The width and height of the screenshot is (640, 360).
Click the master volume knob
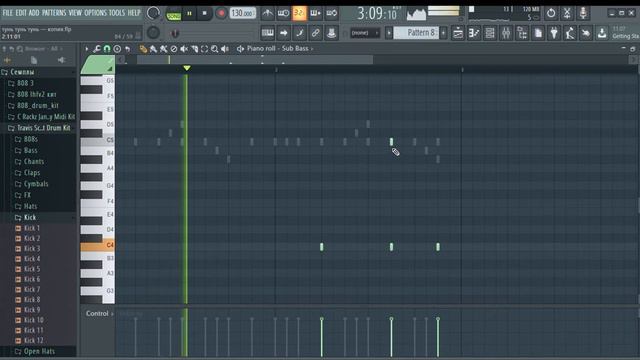[x=153, y=13]
